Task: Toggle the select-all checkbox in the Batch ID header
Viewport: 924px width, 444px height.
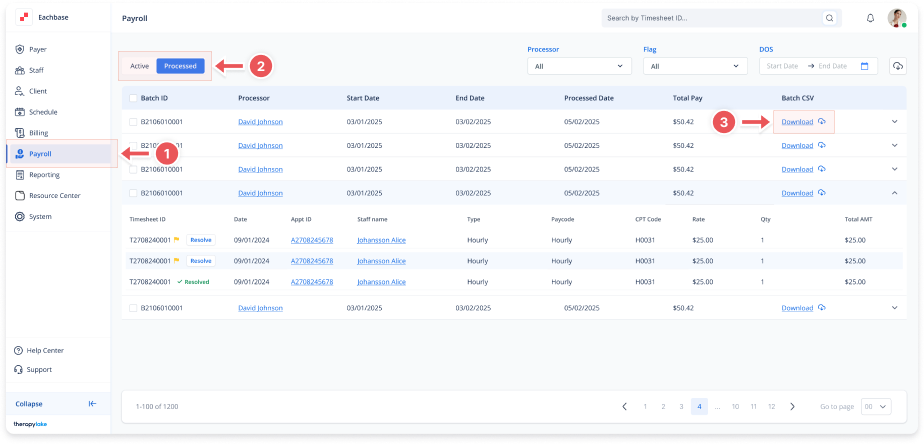Action: click(133, 98)
